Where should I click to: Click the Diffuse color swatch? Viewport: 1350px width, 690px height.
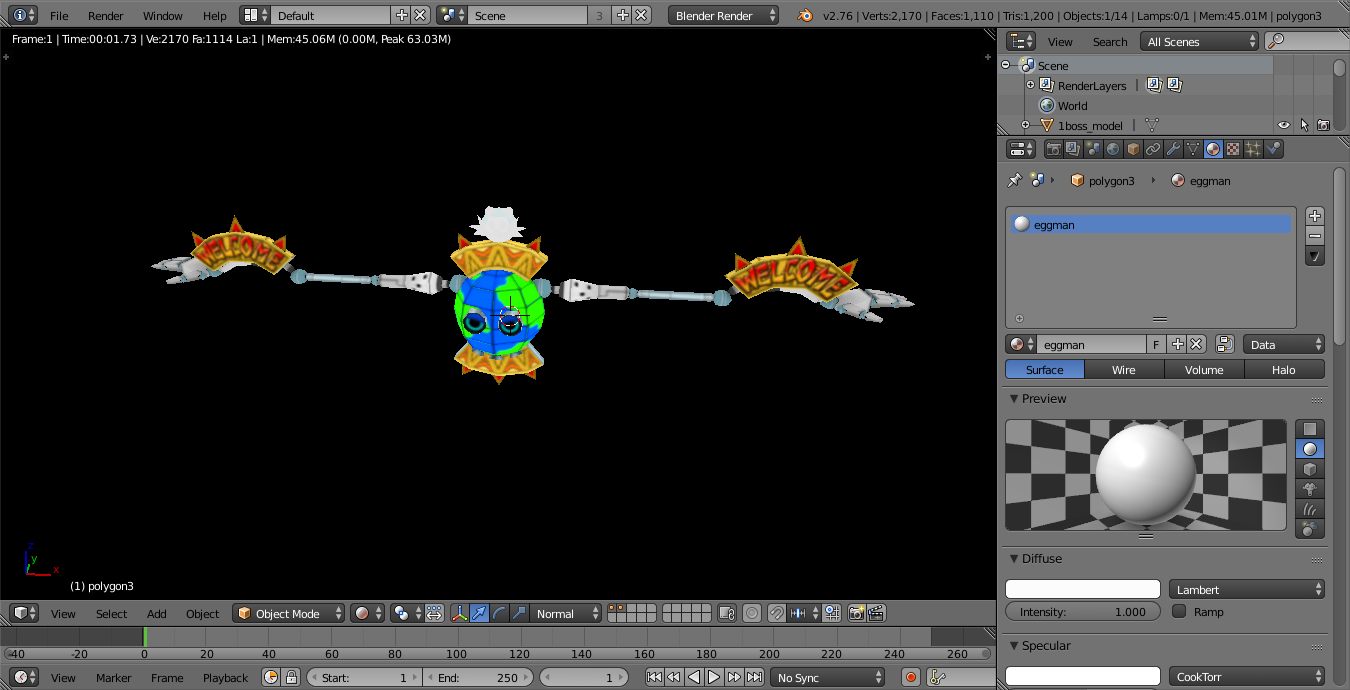click(x=1083, y=589)
